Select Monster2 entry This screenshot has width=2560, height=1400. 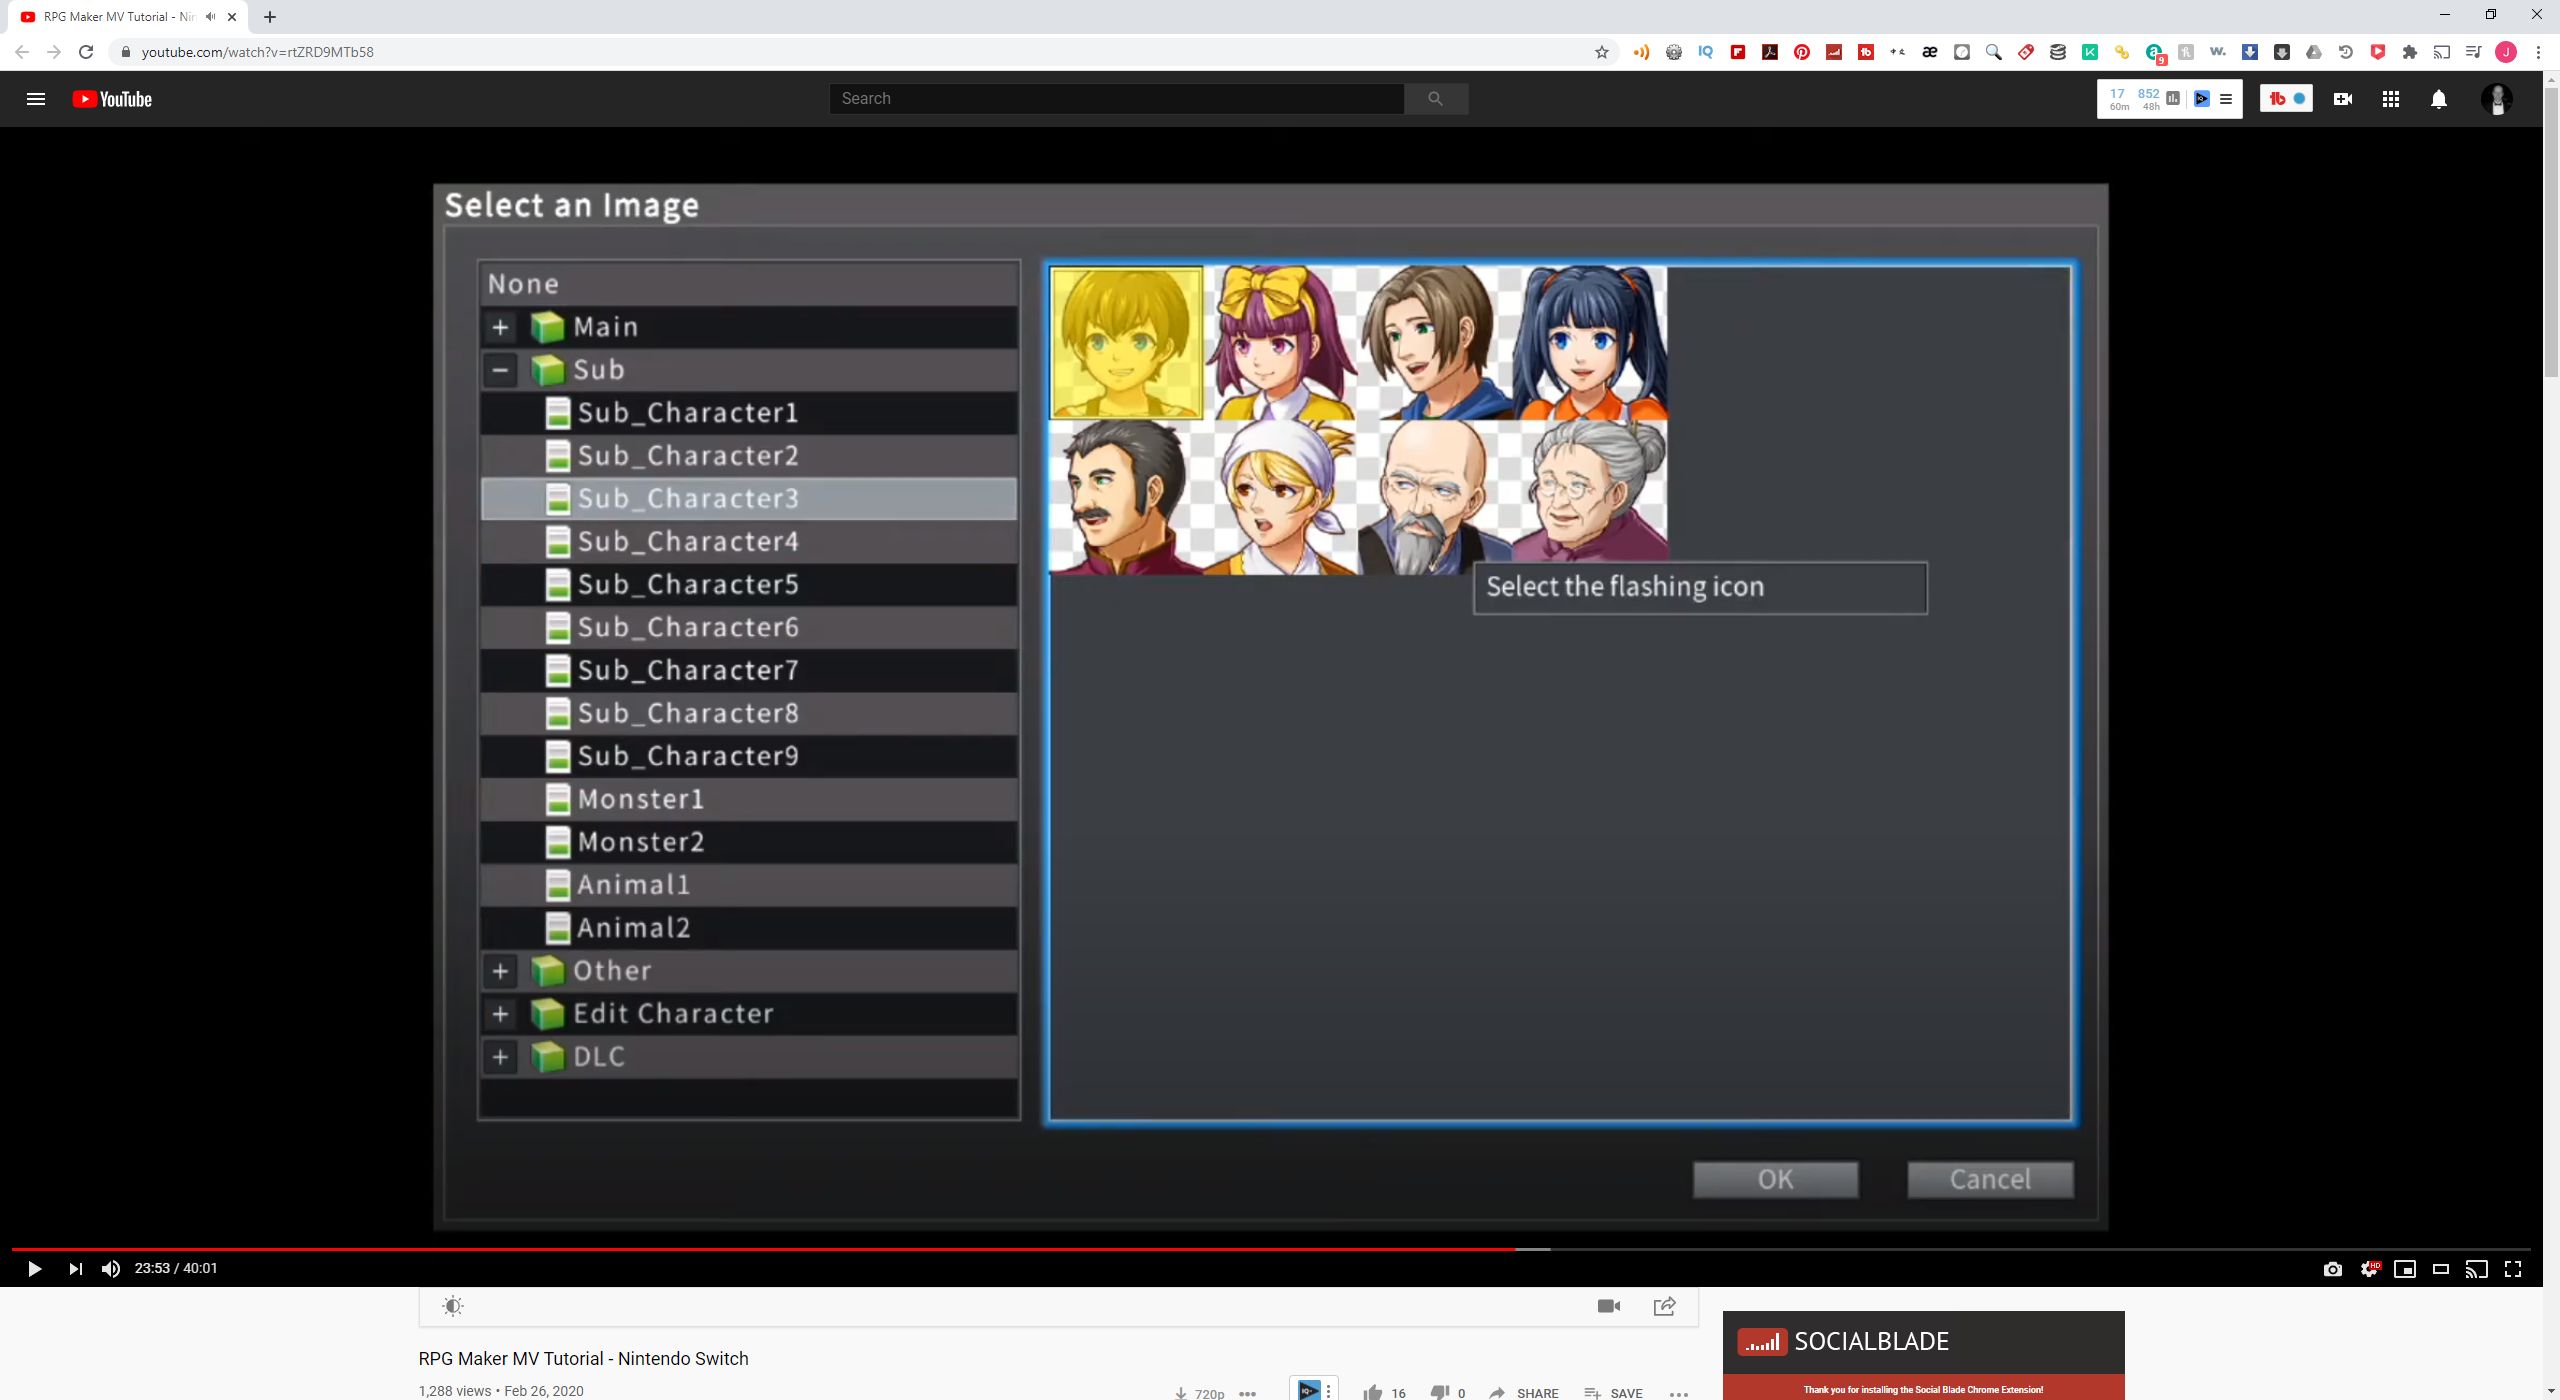click(749, 843)
